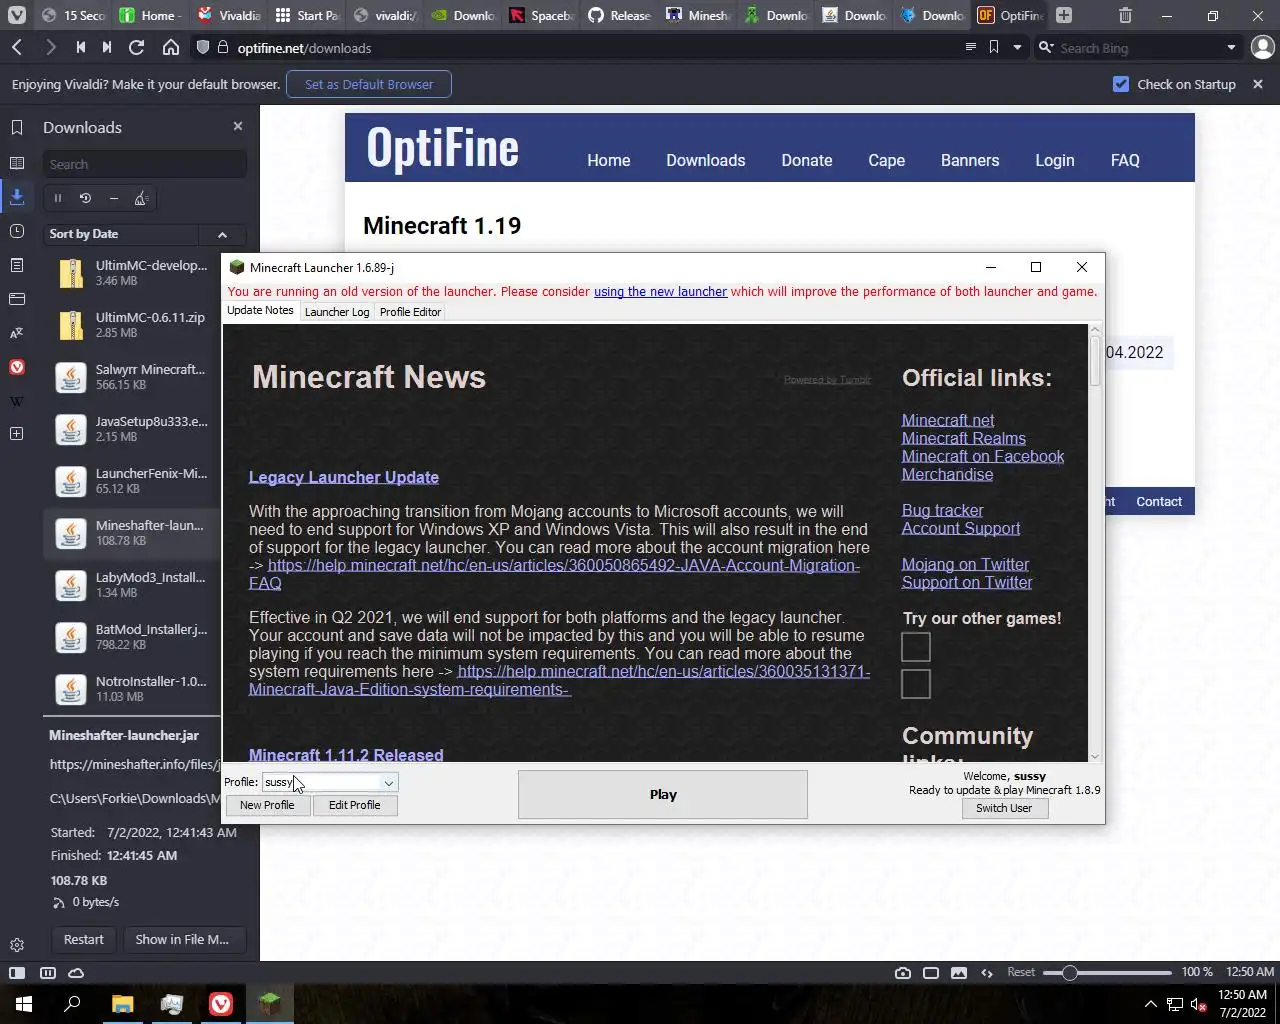Click the Rewind navigation icon

[x=81, y=47]
